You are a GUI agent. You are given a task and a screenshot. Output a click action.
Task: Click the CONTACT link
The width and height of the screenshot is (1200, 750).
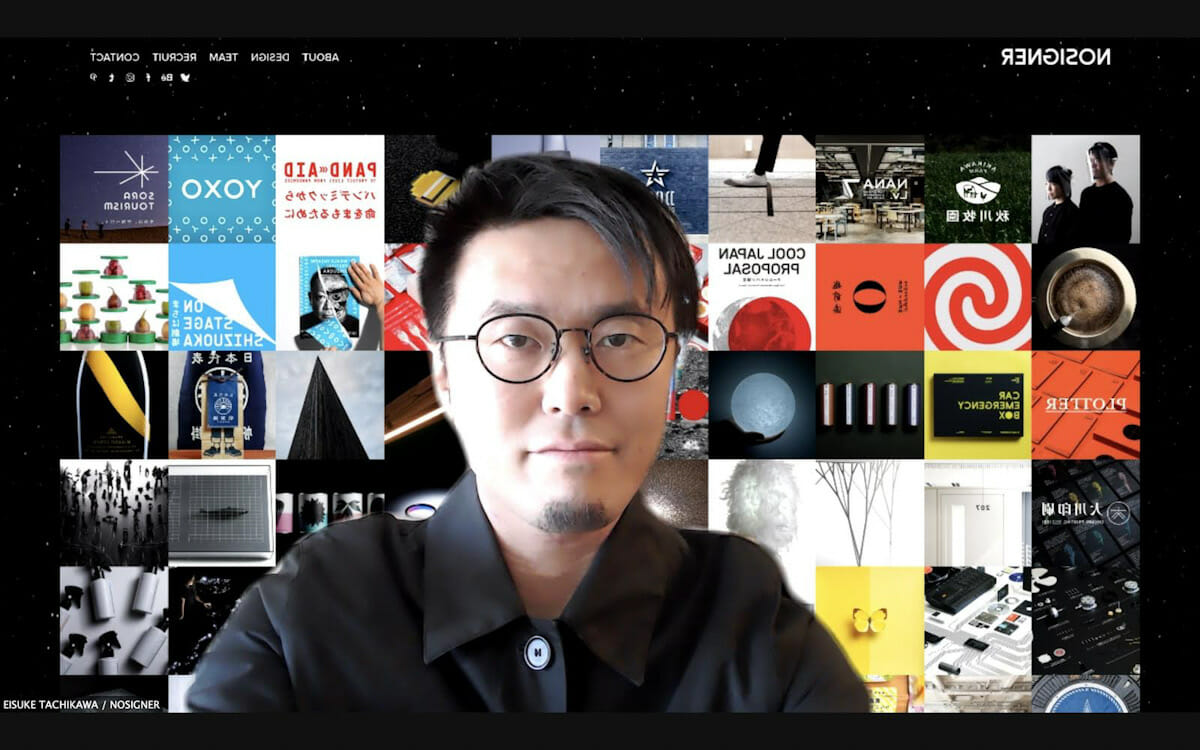(114, 57)
